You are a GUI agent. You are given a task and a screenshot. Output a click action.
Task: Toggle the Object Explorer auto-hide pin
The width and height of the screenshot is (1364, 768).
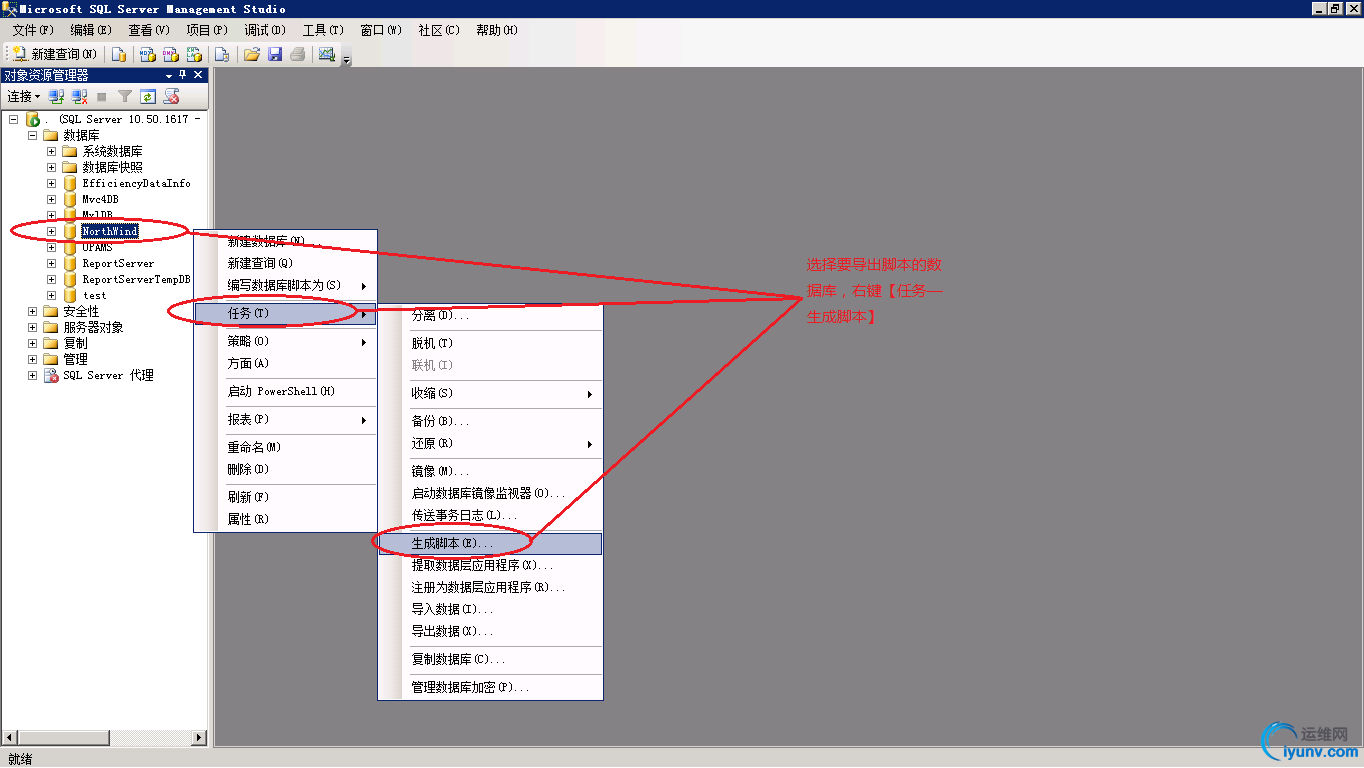[183, 75]
